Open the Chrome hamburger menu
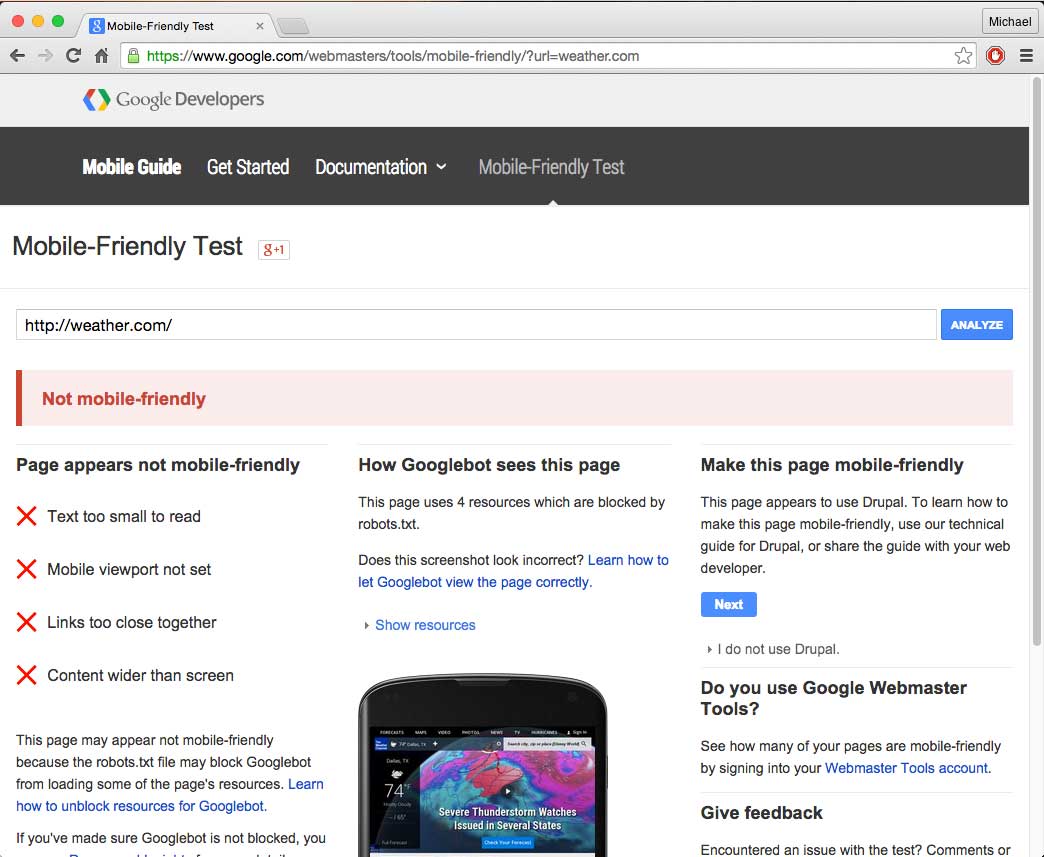Viewport: 1044px width, 857px height. [1026, 56]
